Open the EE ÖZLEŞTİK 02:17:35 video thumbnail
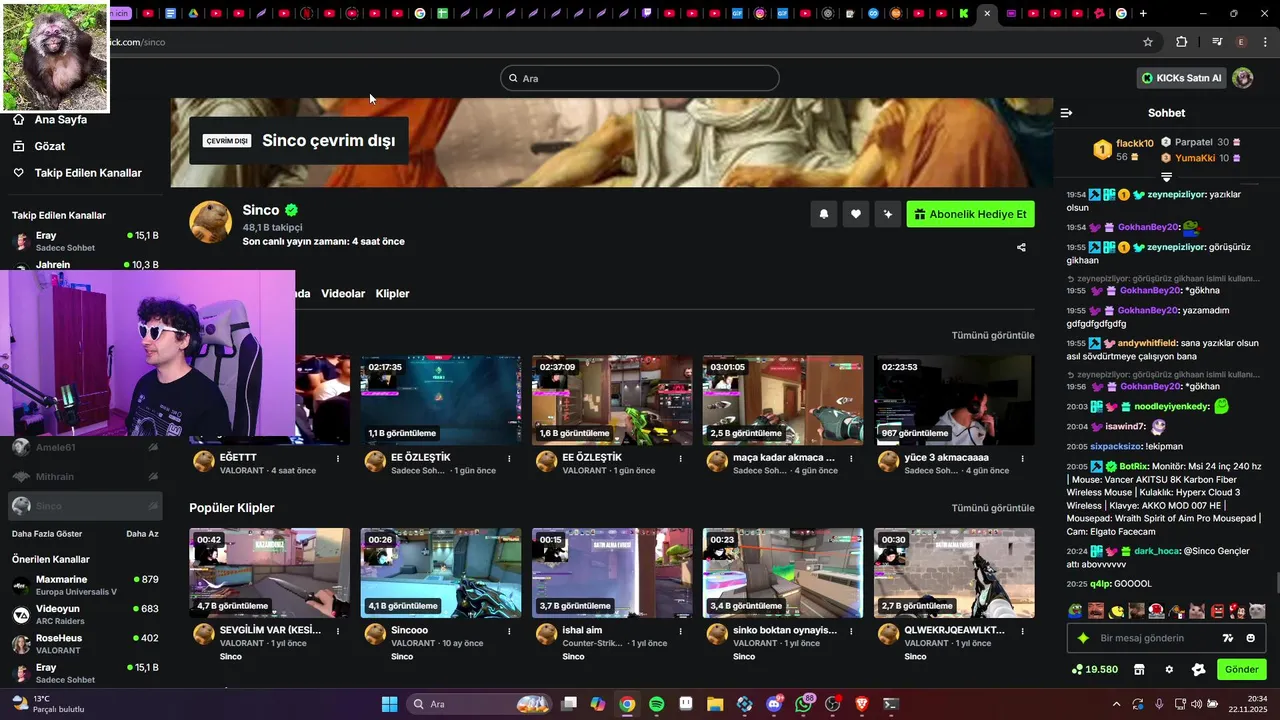The height and width of the screenshot is (720, 1280). point(441,400)
